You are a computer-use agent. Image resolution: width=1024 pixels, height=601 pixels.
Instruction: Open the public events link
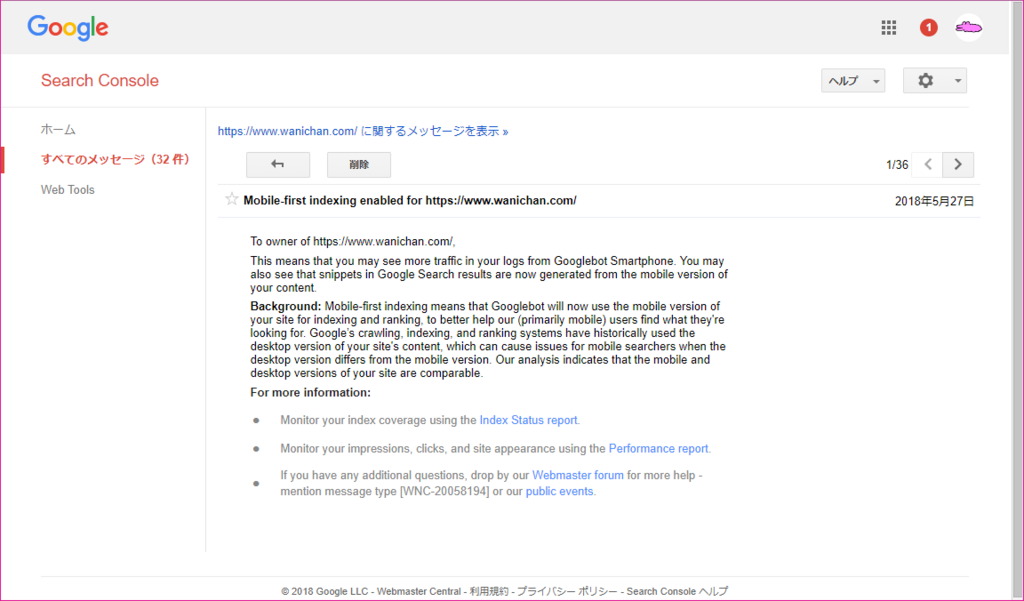click(x=559, y=491)
